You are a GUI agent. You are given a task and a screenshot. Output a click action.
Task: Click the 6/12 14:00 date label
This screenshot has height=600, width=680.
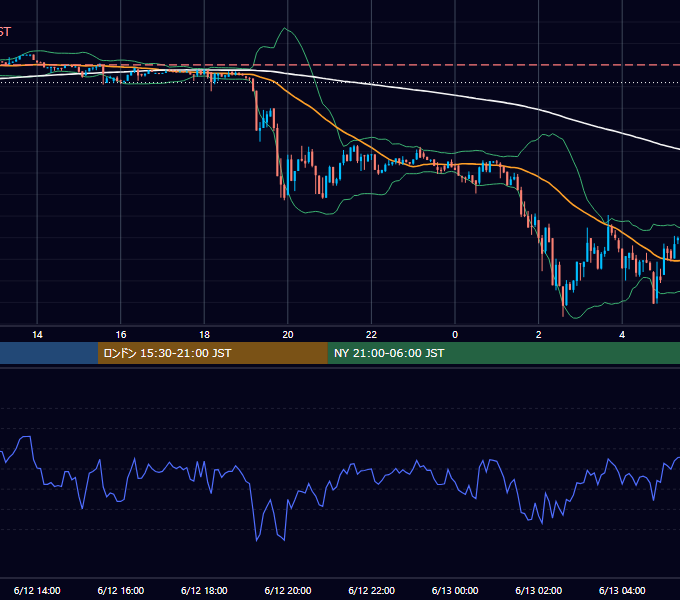37,590
